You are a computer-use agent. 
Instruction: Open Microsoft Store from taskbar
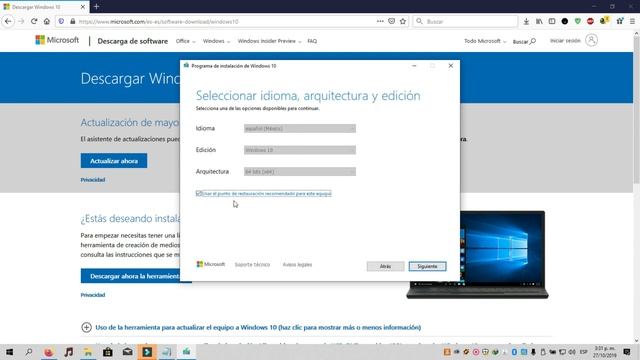108,352
